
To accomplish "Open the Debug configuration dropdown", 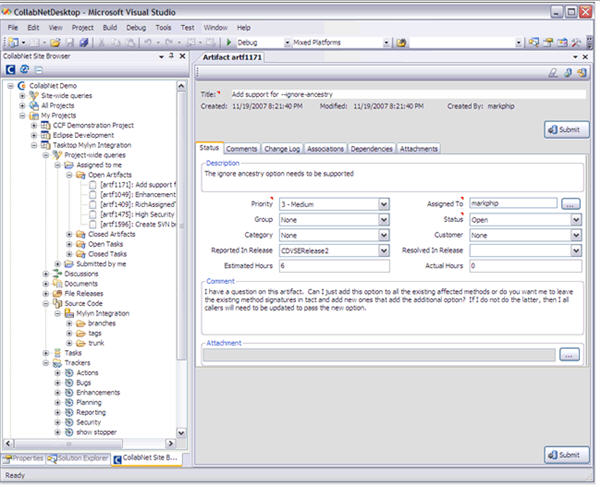I will 287,43.
